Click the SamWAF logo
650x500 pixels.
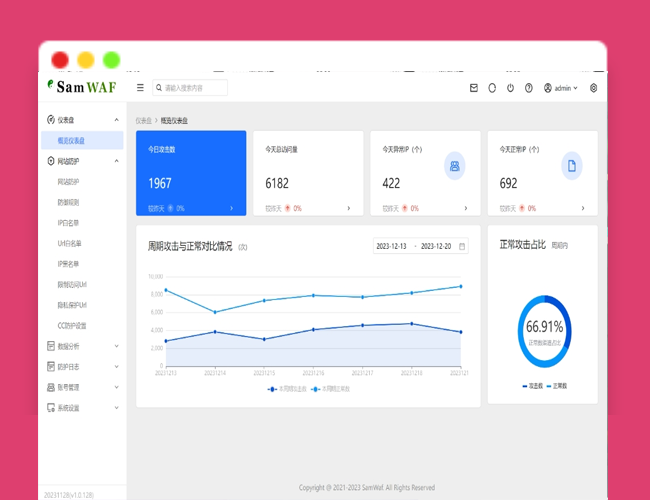80,87
